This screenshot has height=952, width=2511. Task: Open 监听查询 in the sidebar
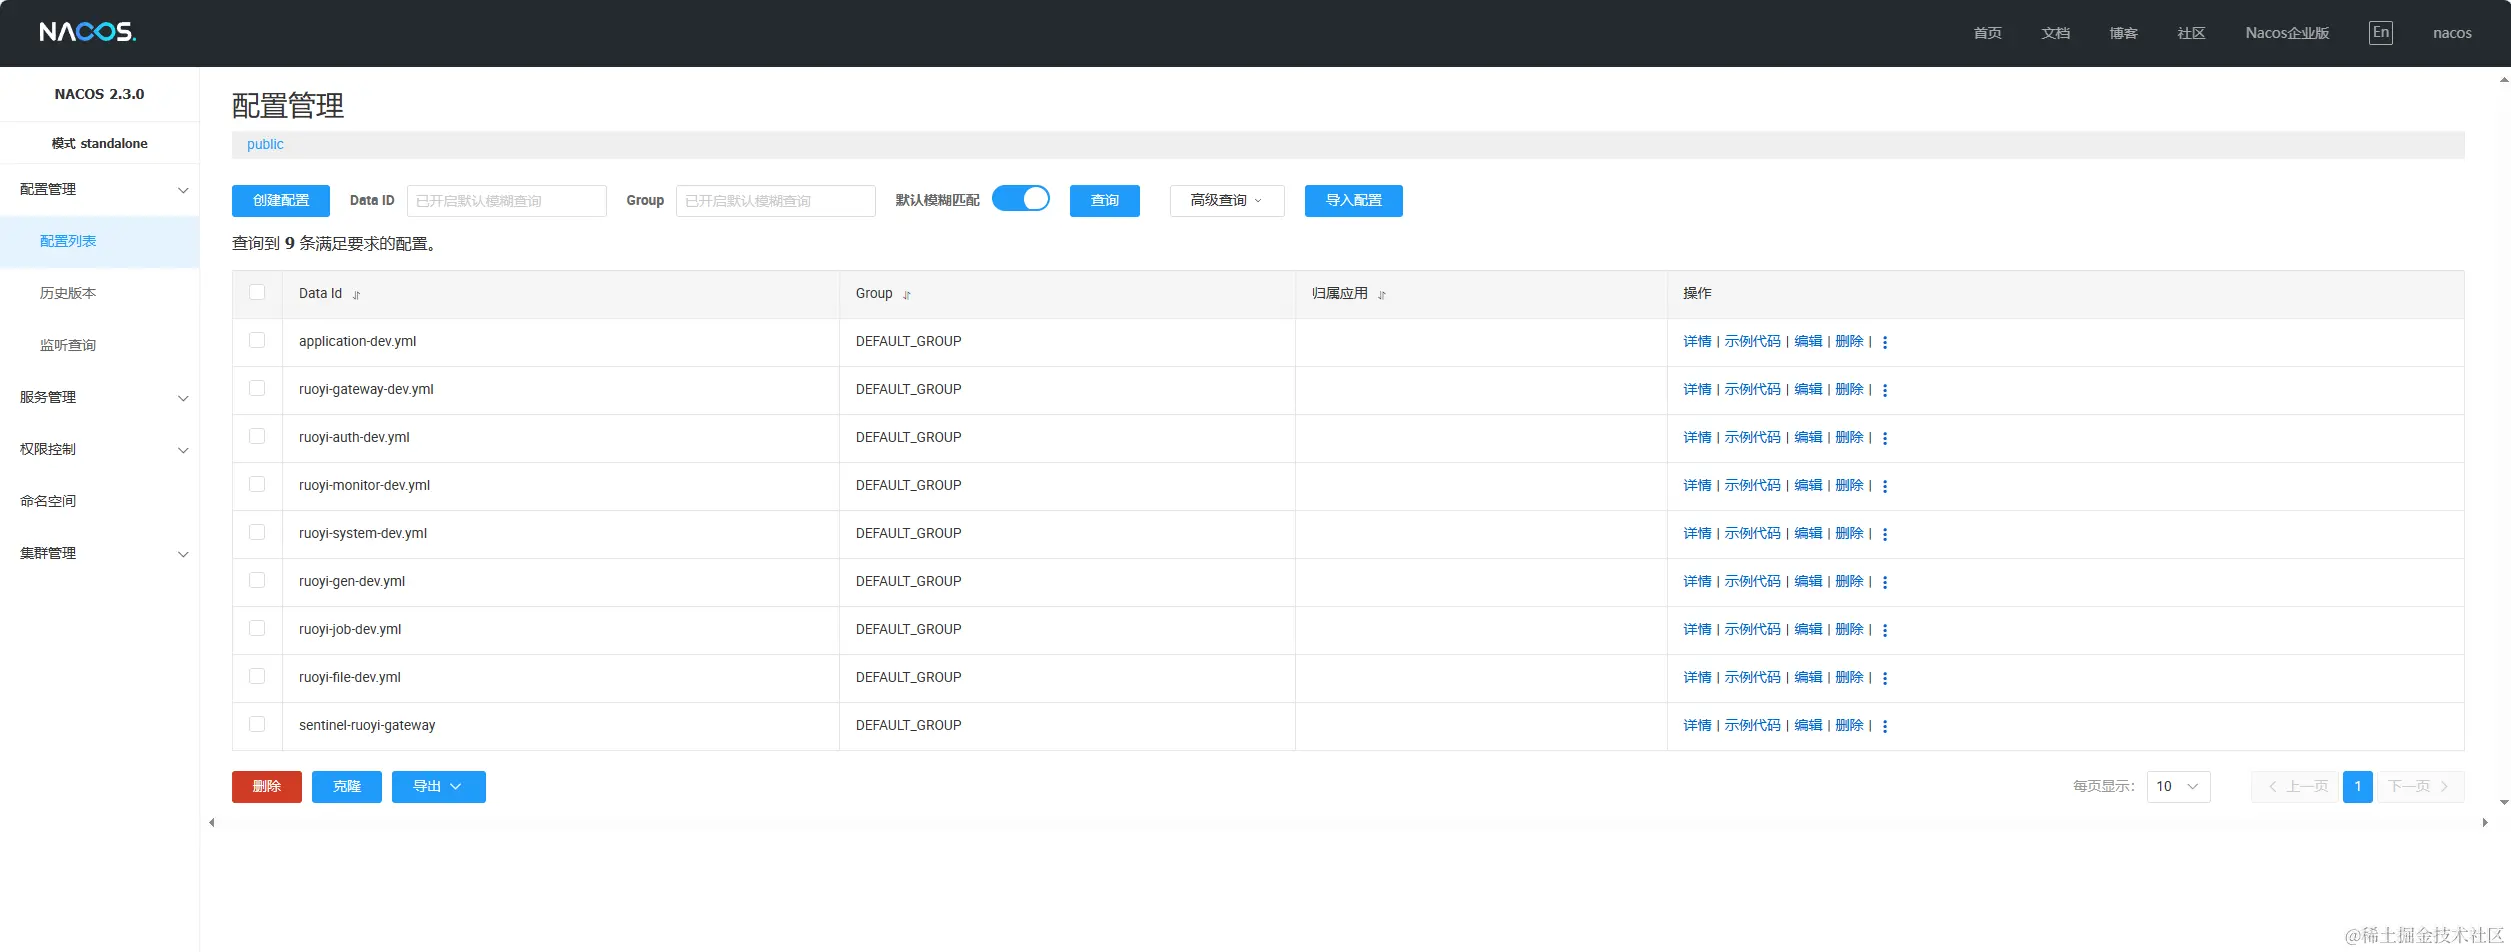click(100, 346)
